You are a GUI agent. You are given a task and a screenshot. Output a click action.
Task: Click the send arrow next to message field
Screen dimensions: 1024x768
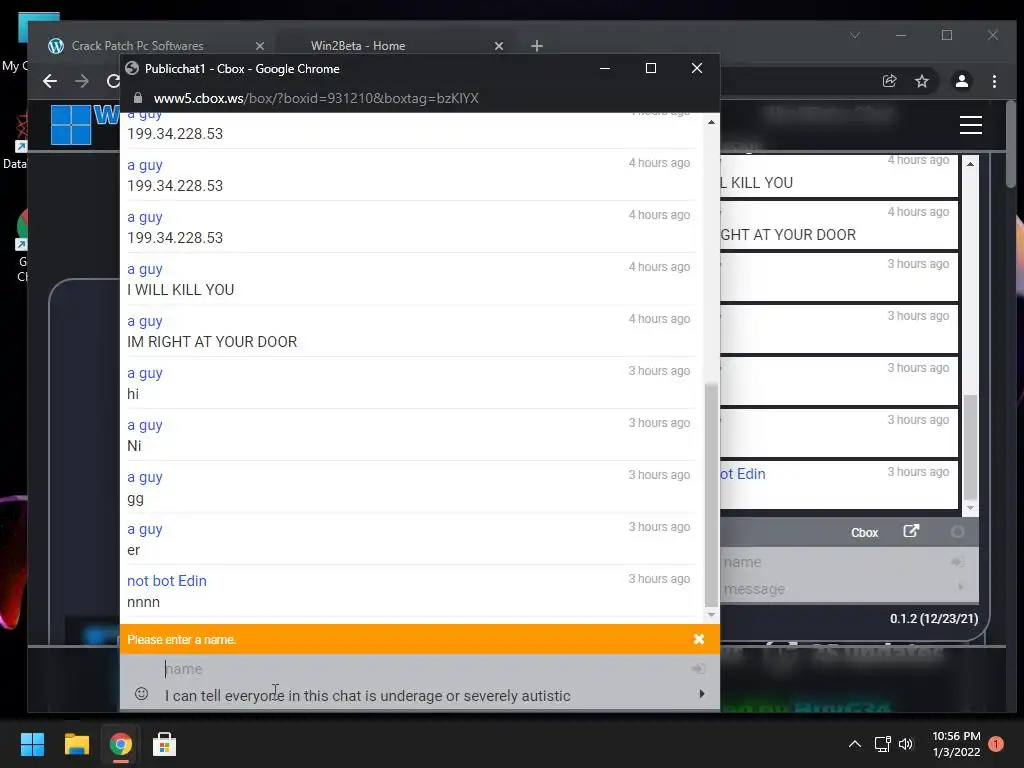(702, 694)
